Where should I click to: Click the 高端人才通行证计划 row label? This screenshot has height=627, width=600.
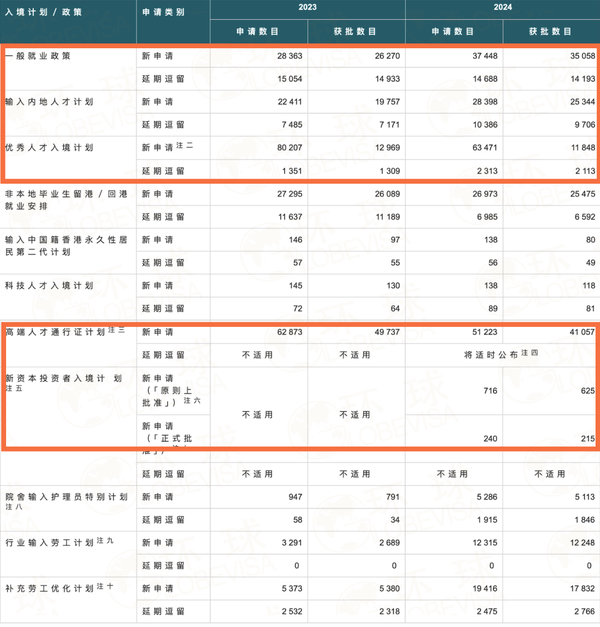(x=55, y=332)
